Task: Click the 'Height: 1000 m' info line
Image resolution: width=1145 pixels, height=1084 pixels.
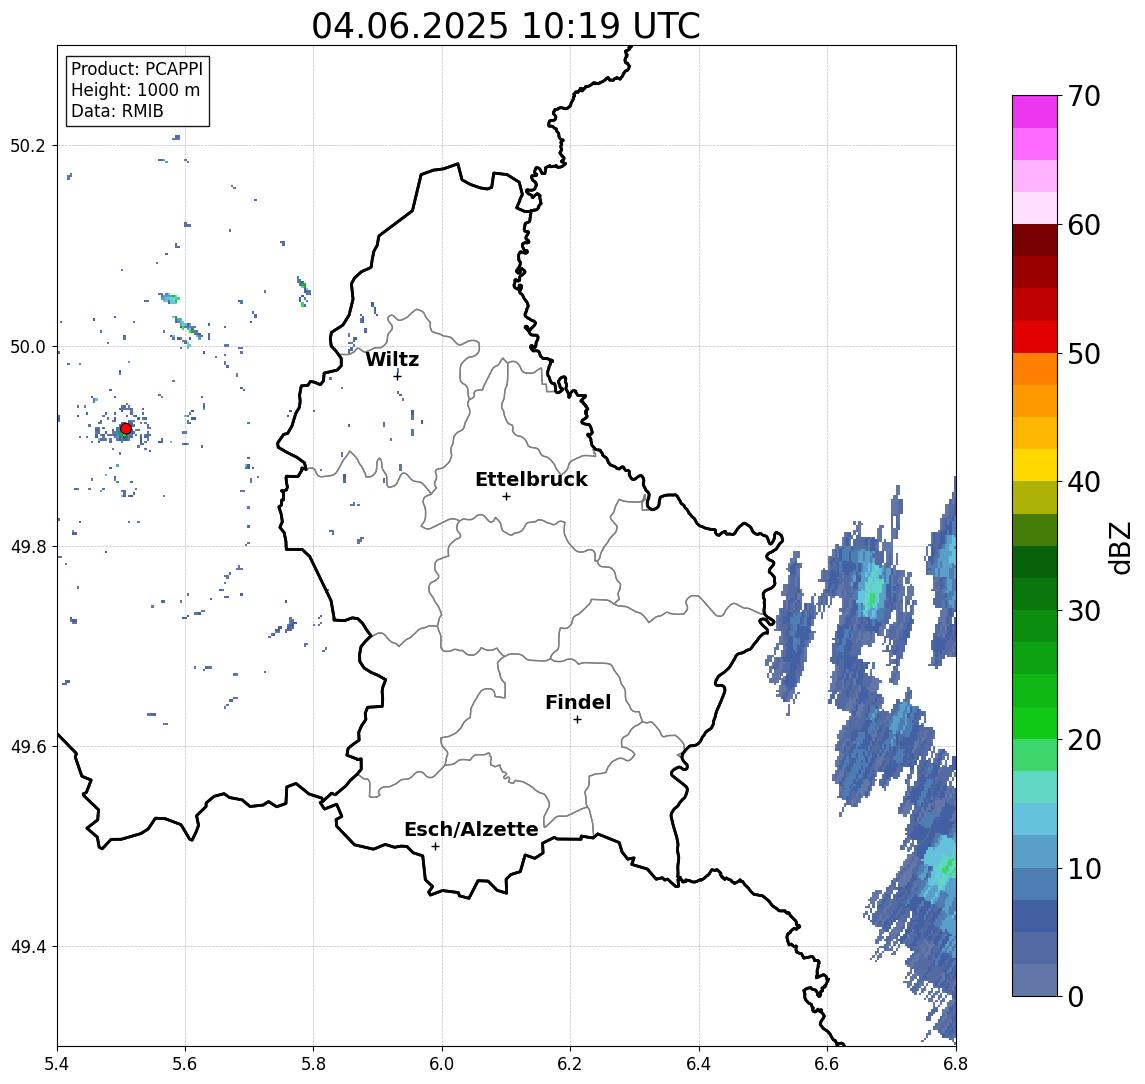Action: click(x=135, y=90)
